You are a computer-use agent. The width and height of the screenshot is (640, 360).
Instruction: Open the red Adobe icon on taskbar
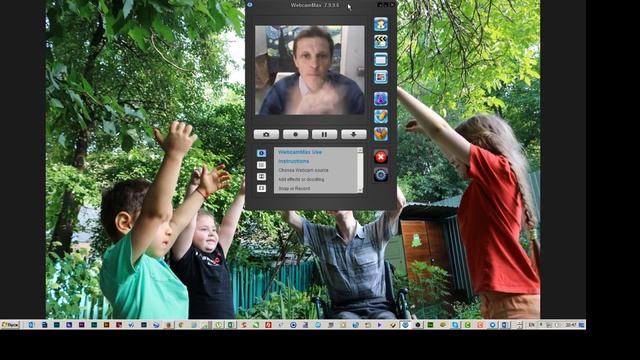(x=268, y=325)
